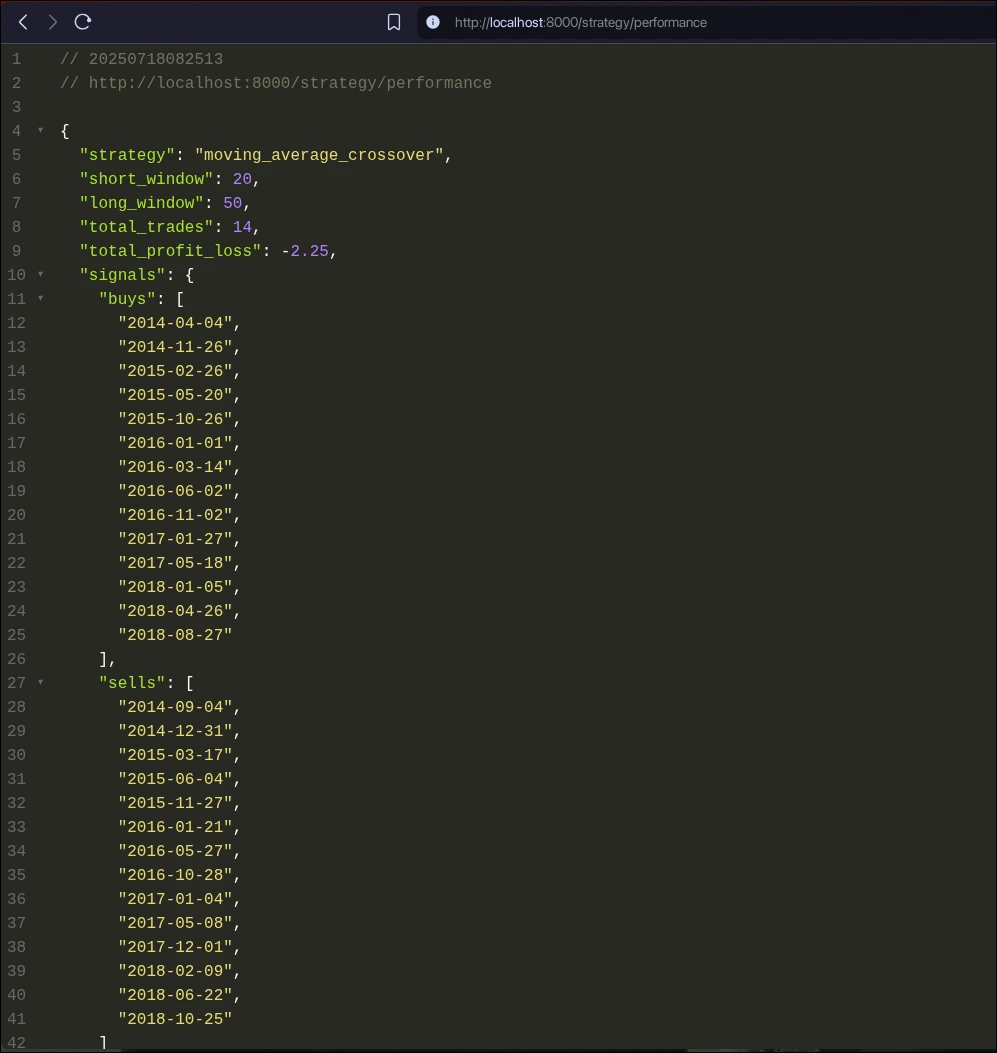Click sell date "2015-03-17"
This screenshot has width=997, height=1053.
click(175, 755)
